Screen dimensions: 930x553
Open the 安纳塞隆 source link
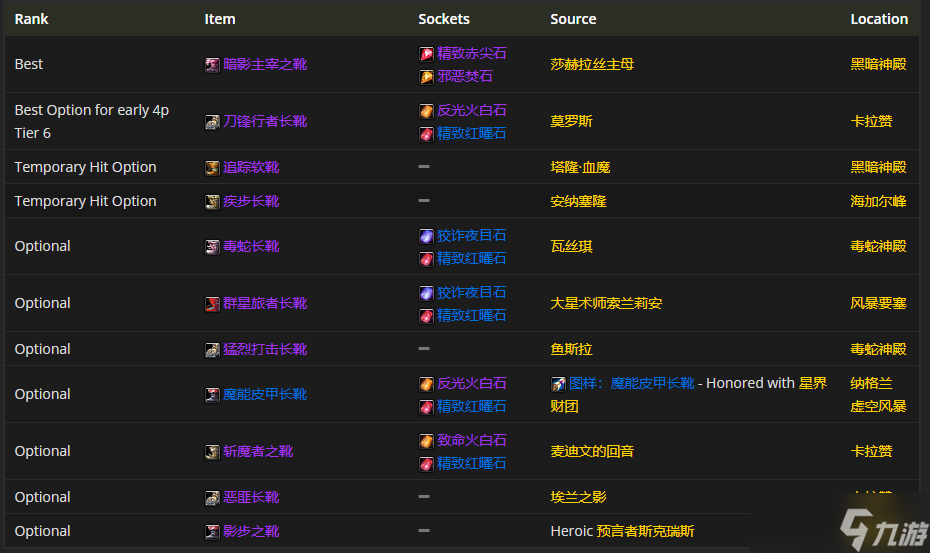[578, 201]
